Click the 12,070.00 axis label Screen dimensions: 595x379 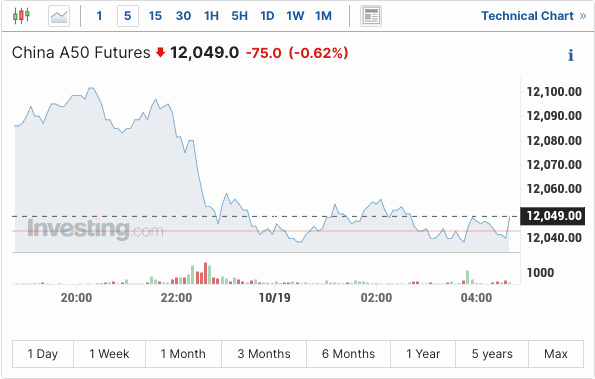[554, 165]
